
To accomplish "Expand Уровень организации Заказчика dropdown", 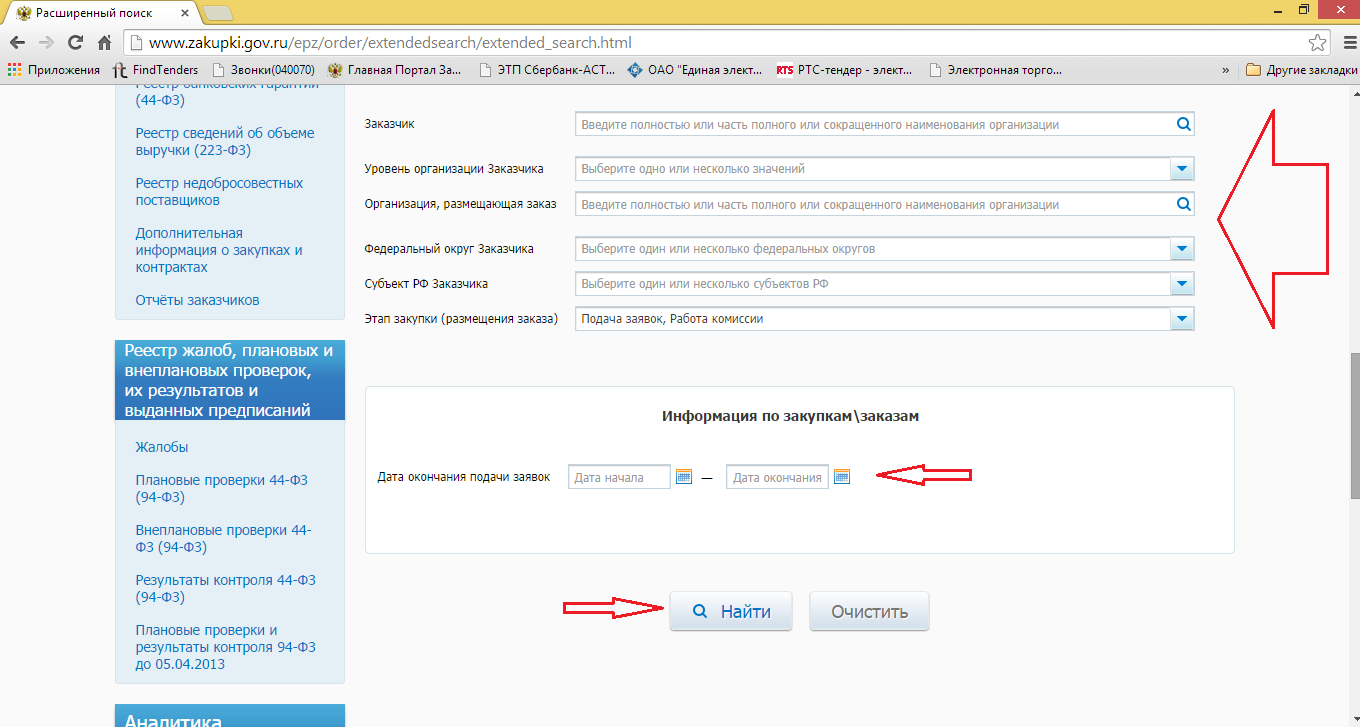I will 1182,169.
